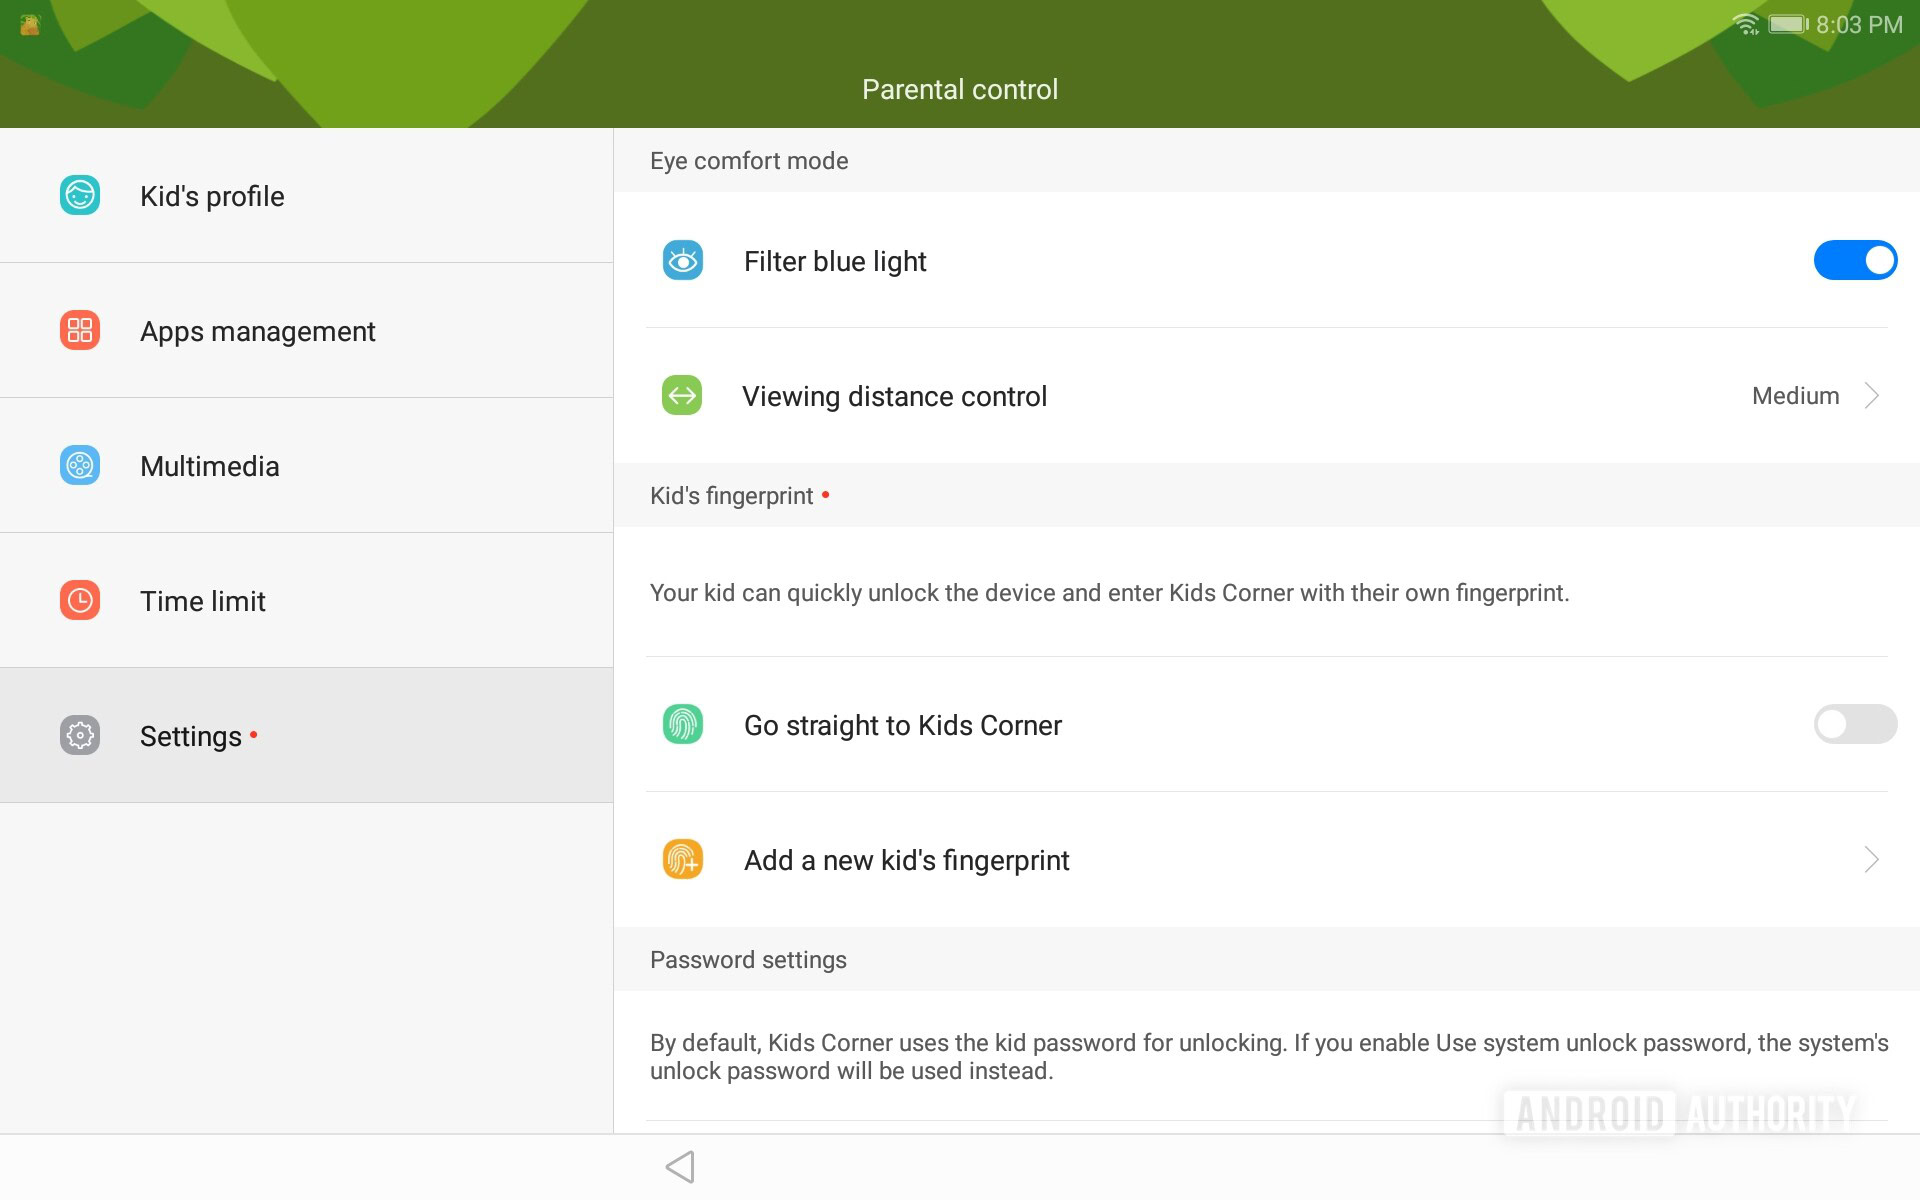1920x1200 pixels.
Task: Click the Add fingerprint icon
Action: pos(681,860)
